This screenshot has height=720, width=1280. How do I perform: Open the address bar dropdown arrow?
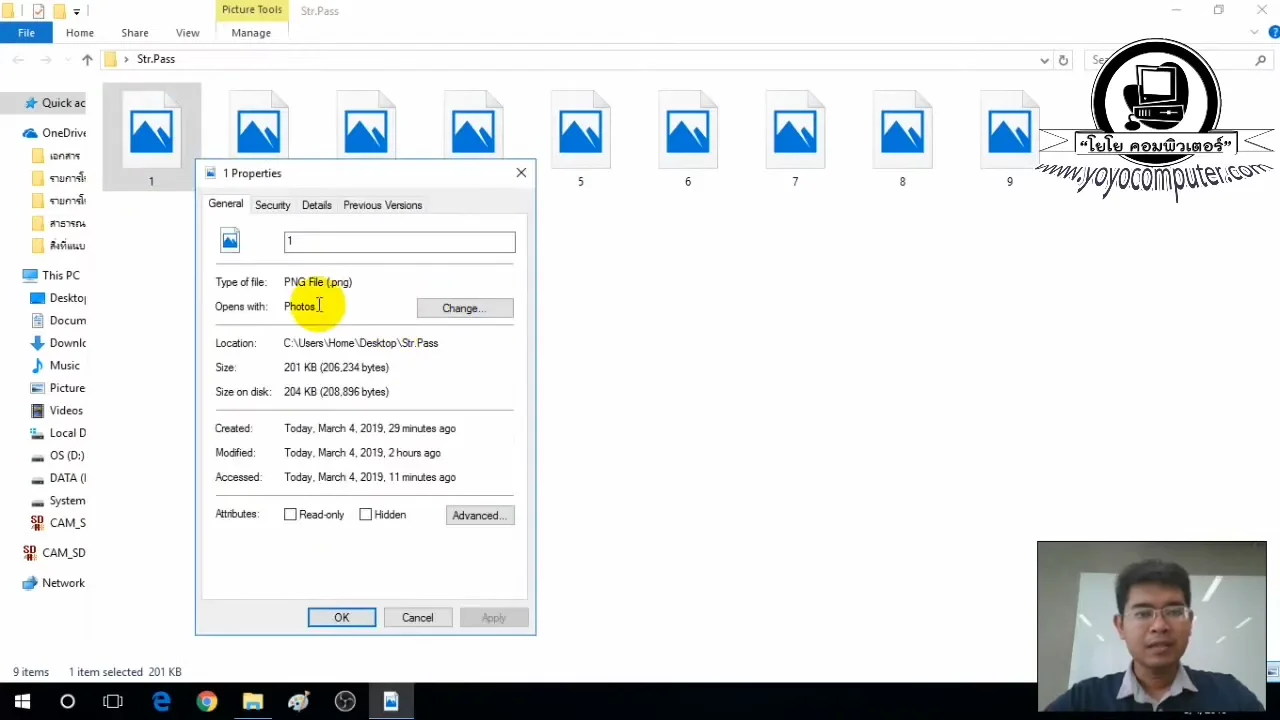click(1044, 60)
